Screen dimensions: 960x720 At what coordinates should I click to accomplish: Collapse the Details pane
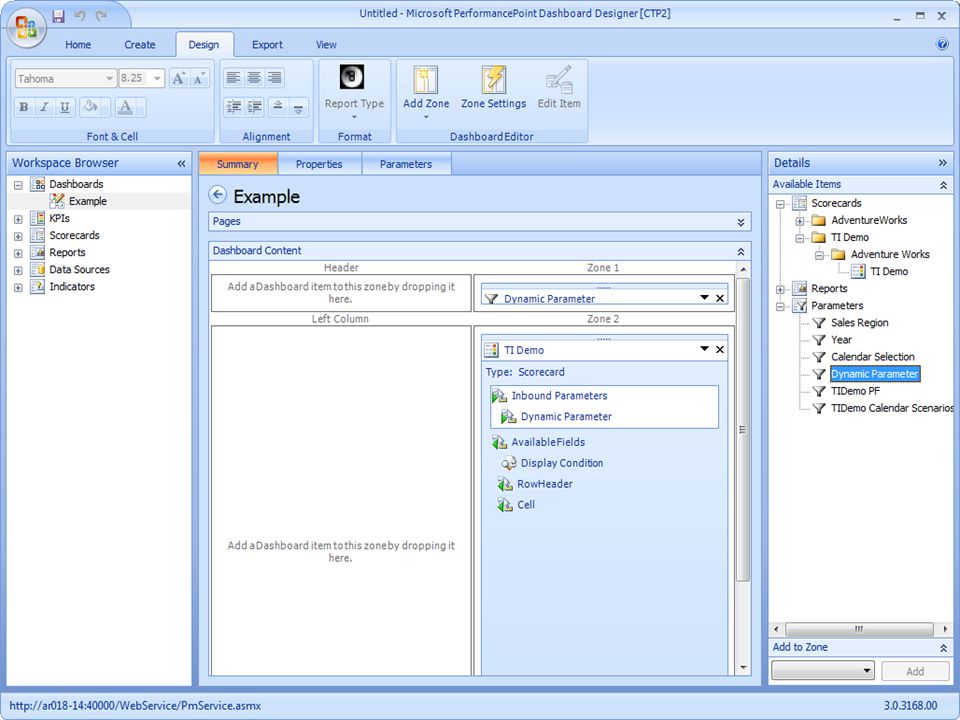click(942, 163)
